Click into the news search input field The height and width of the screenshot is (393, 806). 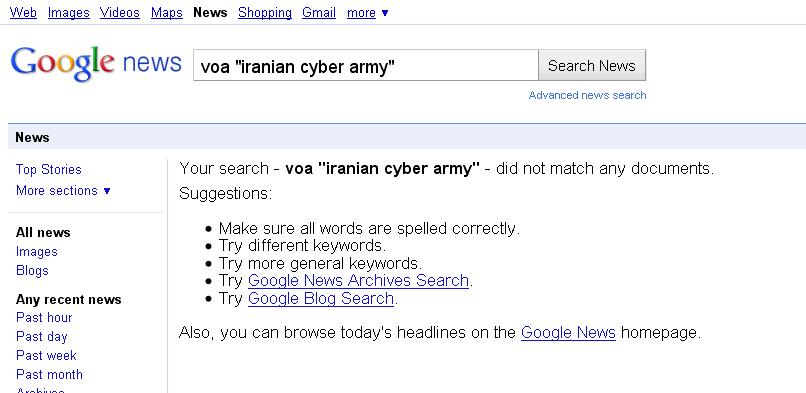(x=365, y=65)
